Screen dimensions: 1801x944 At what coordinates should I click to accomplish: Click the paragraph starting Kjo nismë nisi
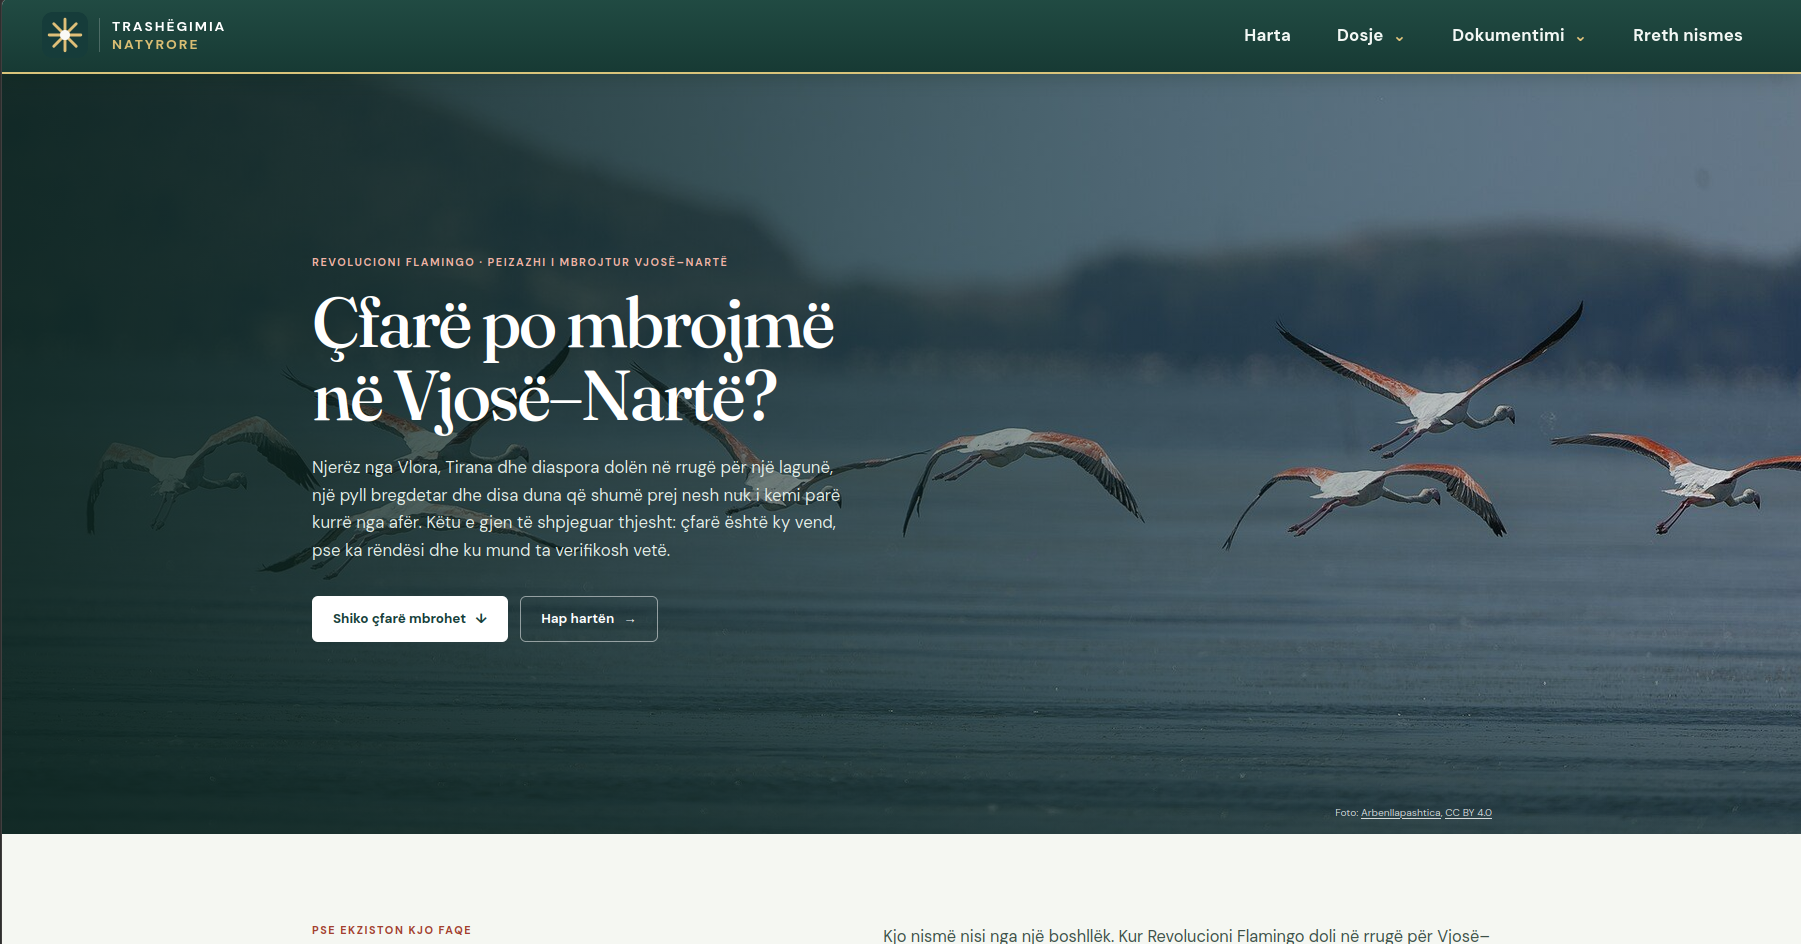1186,935
